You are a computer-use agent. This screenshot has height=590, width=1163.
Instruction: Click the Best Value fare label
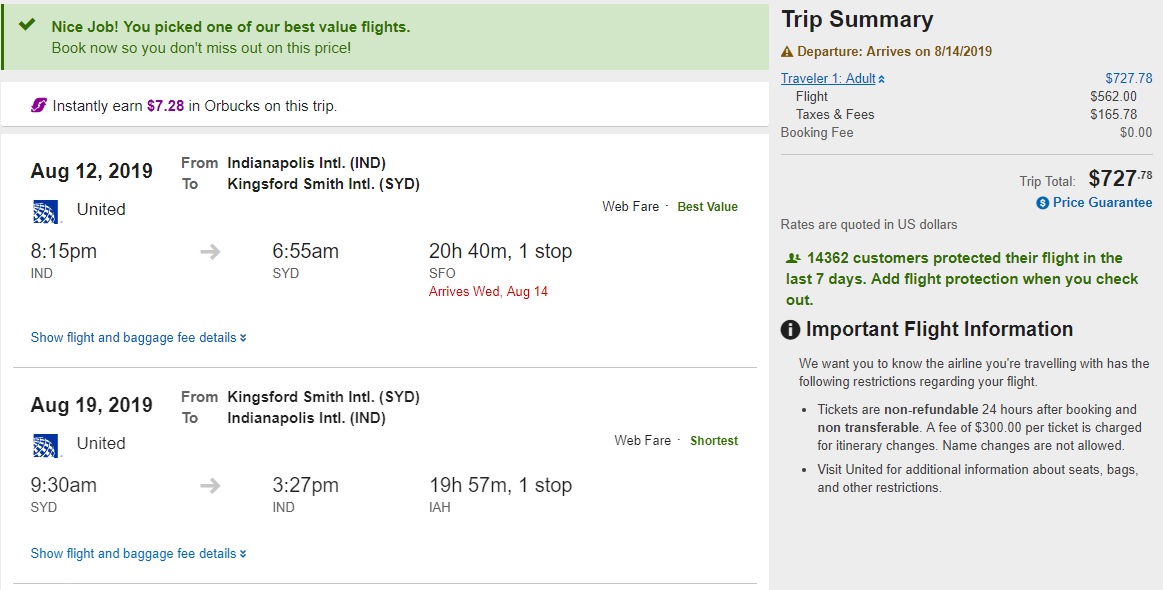(x=707, y=207)
